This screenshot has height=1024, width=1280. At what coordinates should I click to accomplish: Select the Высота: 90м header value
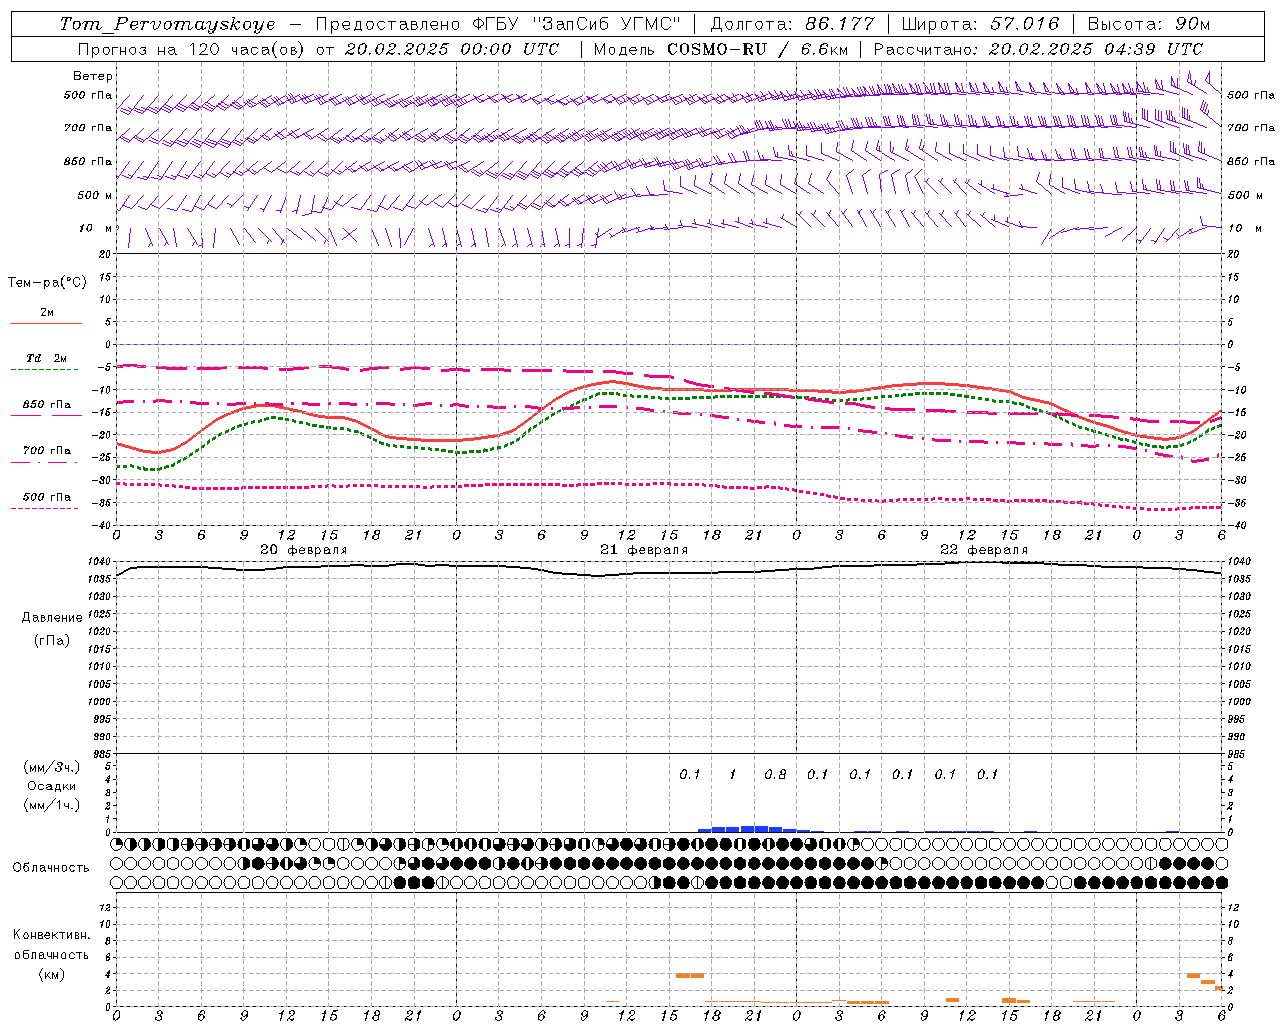[x=1148, y=24]
